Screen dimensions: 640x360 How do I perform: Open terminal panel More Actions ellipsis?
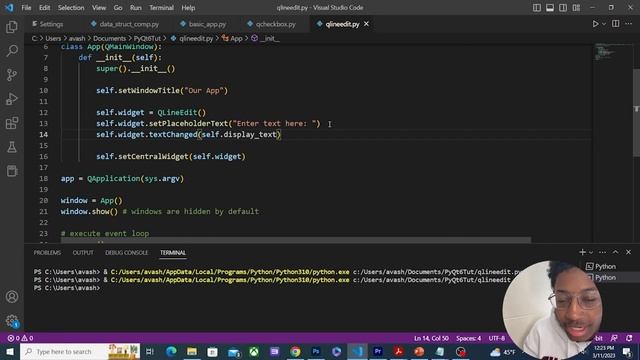[x=602, y=252]
